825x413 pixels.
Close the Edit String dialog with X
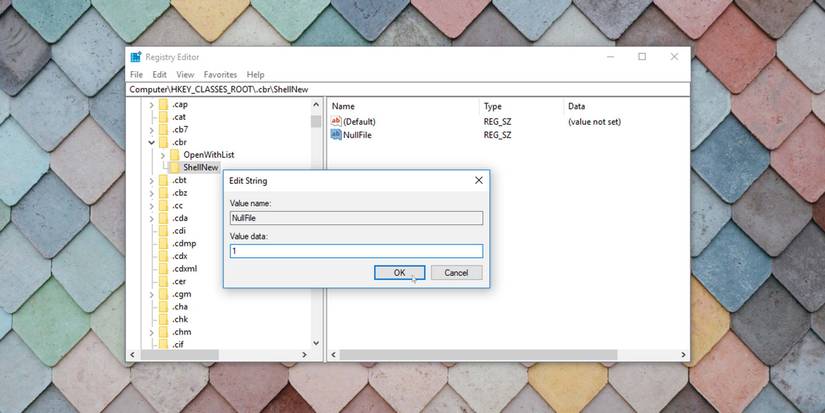(479, 180)
